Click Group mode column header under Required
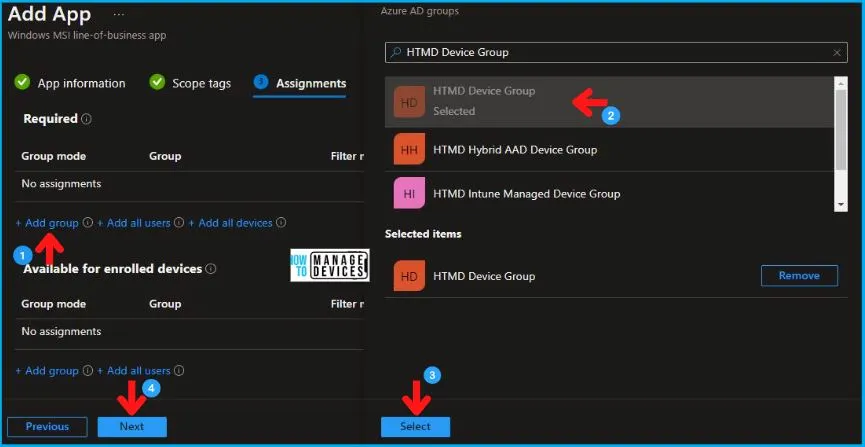Screen dimensions: 865x447 (x=54, y=156)
